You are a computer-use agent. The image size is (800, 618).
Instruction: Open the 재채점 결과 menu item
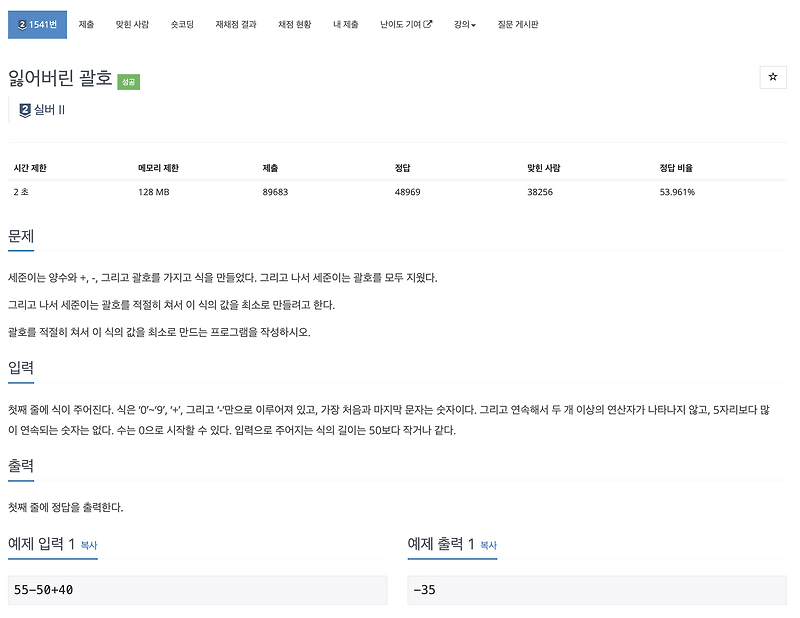click(237, 25)
